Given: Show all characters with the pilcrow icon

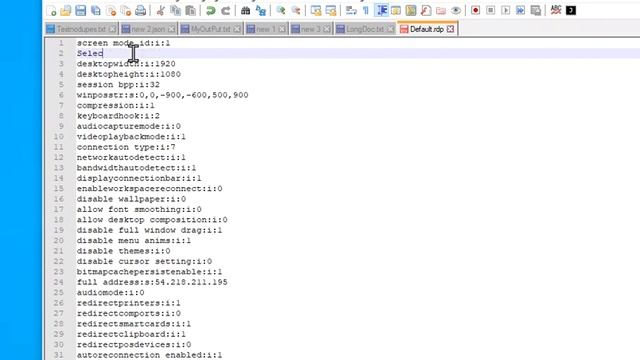Looking at the screenshot, I should 366,11.
